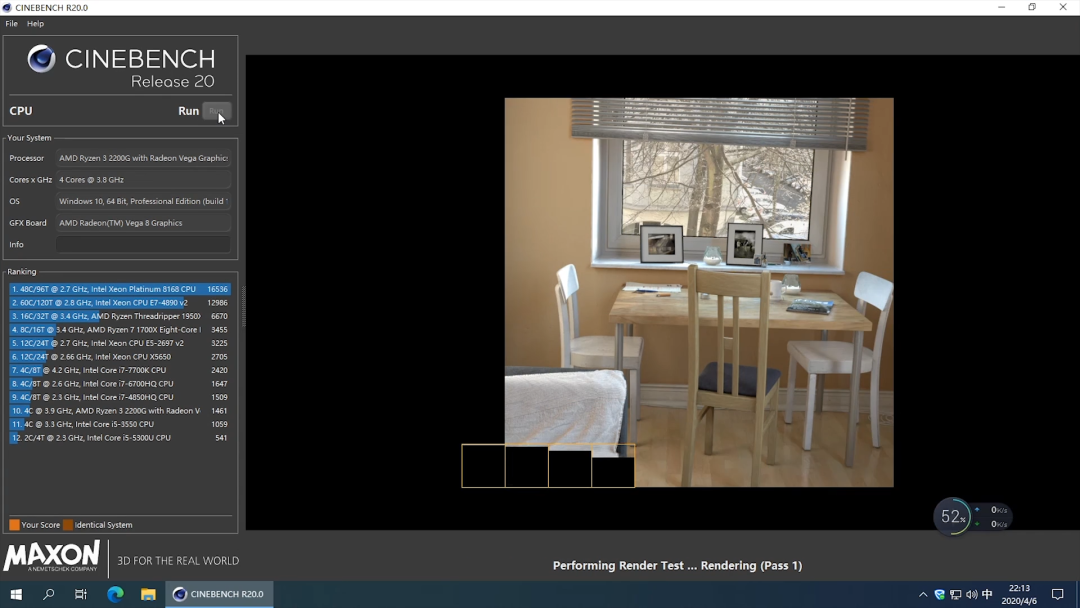Show hidden system tray icons

[x=923, y=594]
